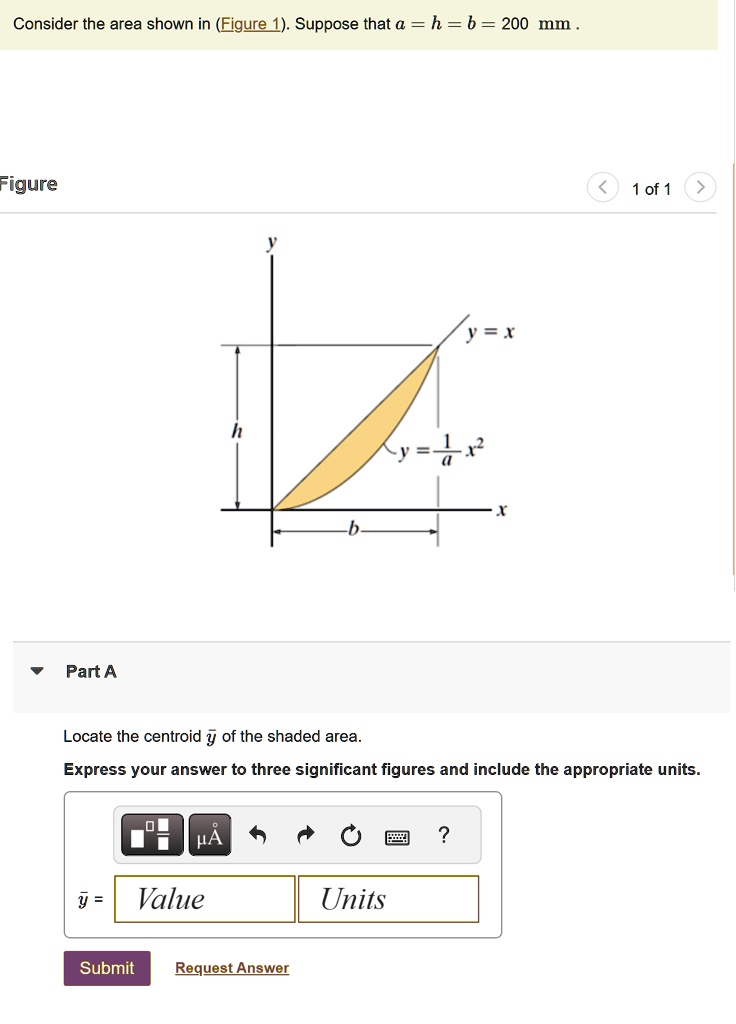Click the Value answer field

pos(204,898)
